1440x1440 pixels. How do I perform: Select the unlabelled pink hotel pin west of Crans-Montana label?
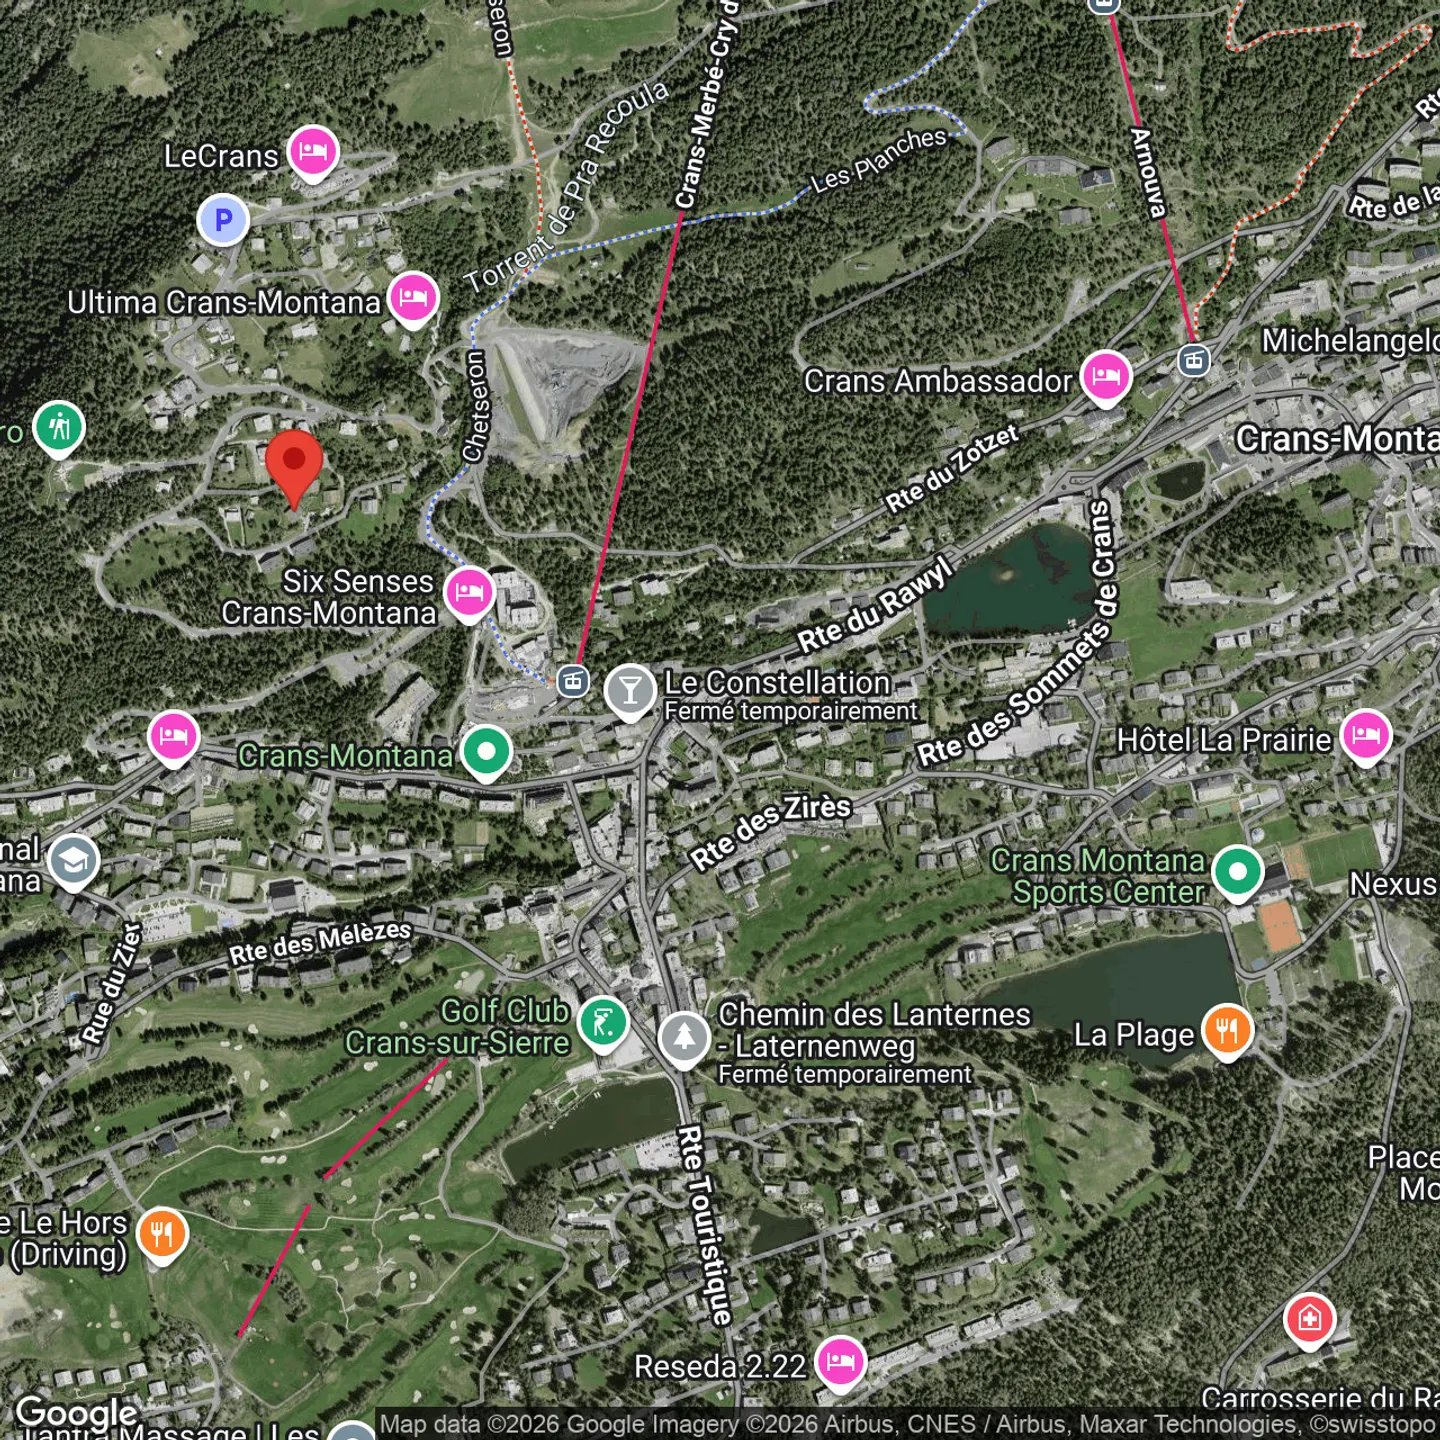[x=174, y=739]
